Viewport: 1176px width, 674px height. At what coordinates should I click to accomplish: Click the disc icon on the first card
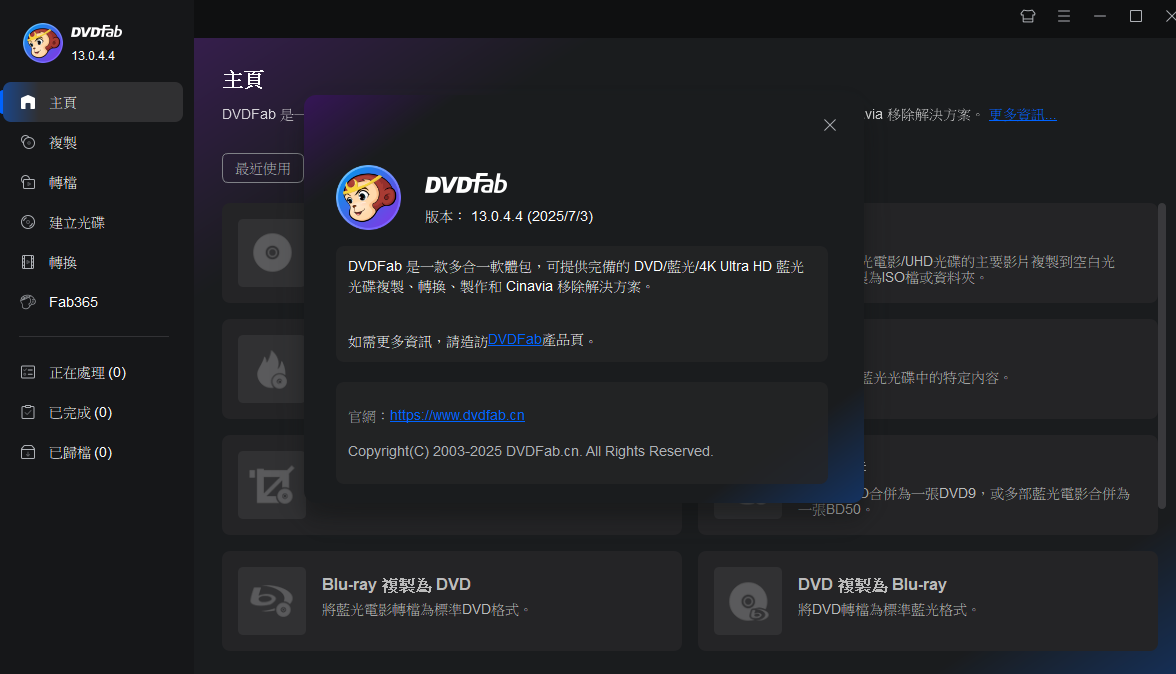271,253
